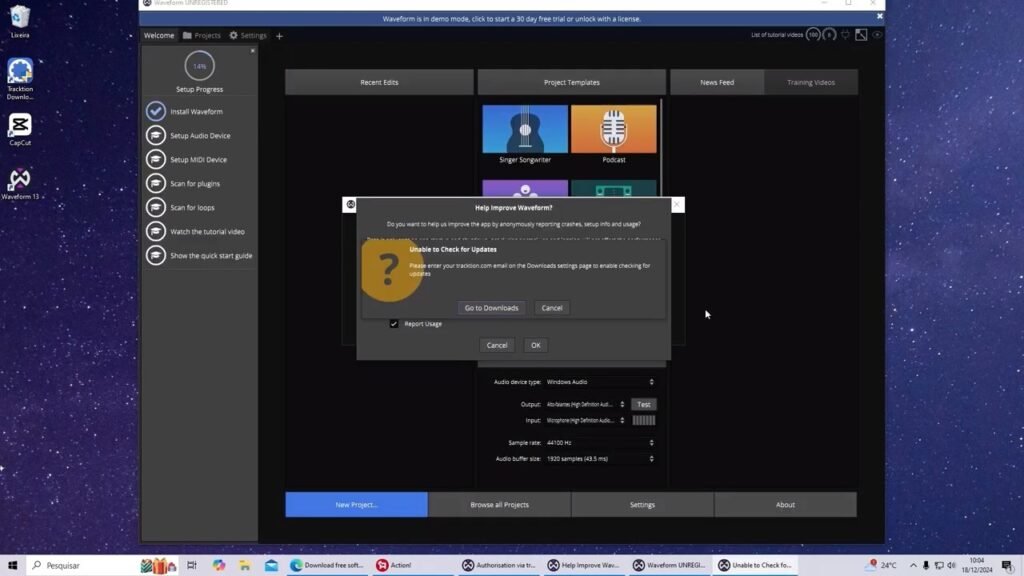This screenshot has height=576, width=1024.
Task: Click the circular meter showing 100
Action: pos(813,35)
